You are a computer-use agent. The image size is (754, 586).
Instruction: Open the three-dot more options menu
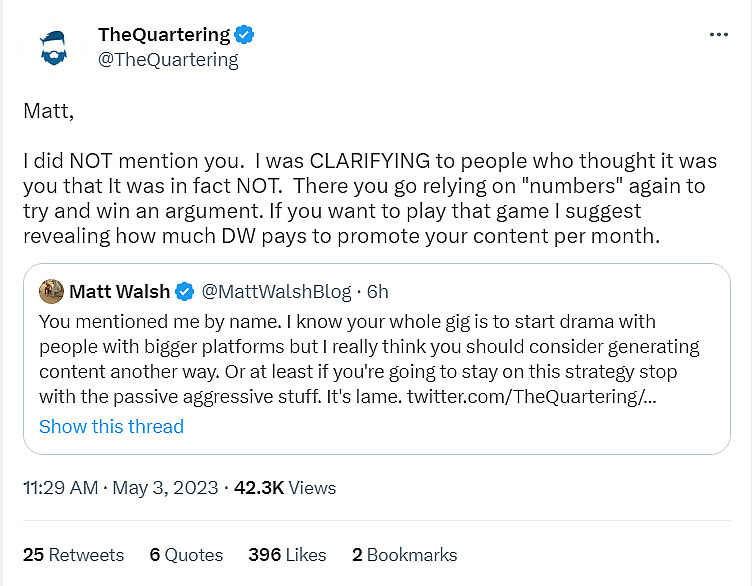[x=718, y=34]
